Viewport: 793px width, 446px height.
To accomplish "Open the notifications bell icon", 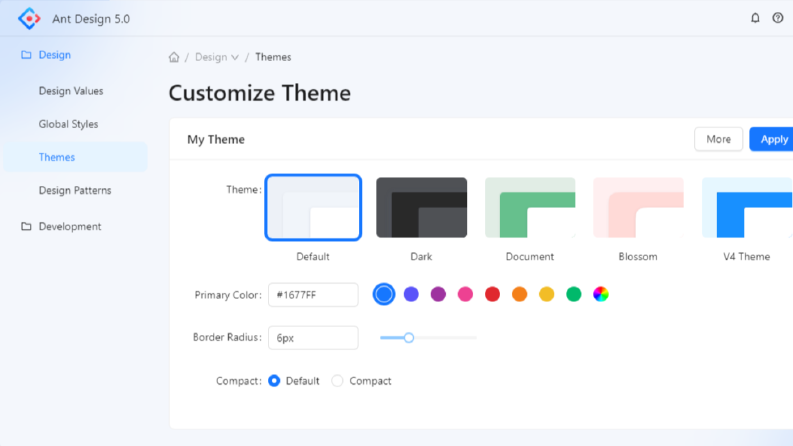I will tap(755, 18).
